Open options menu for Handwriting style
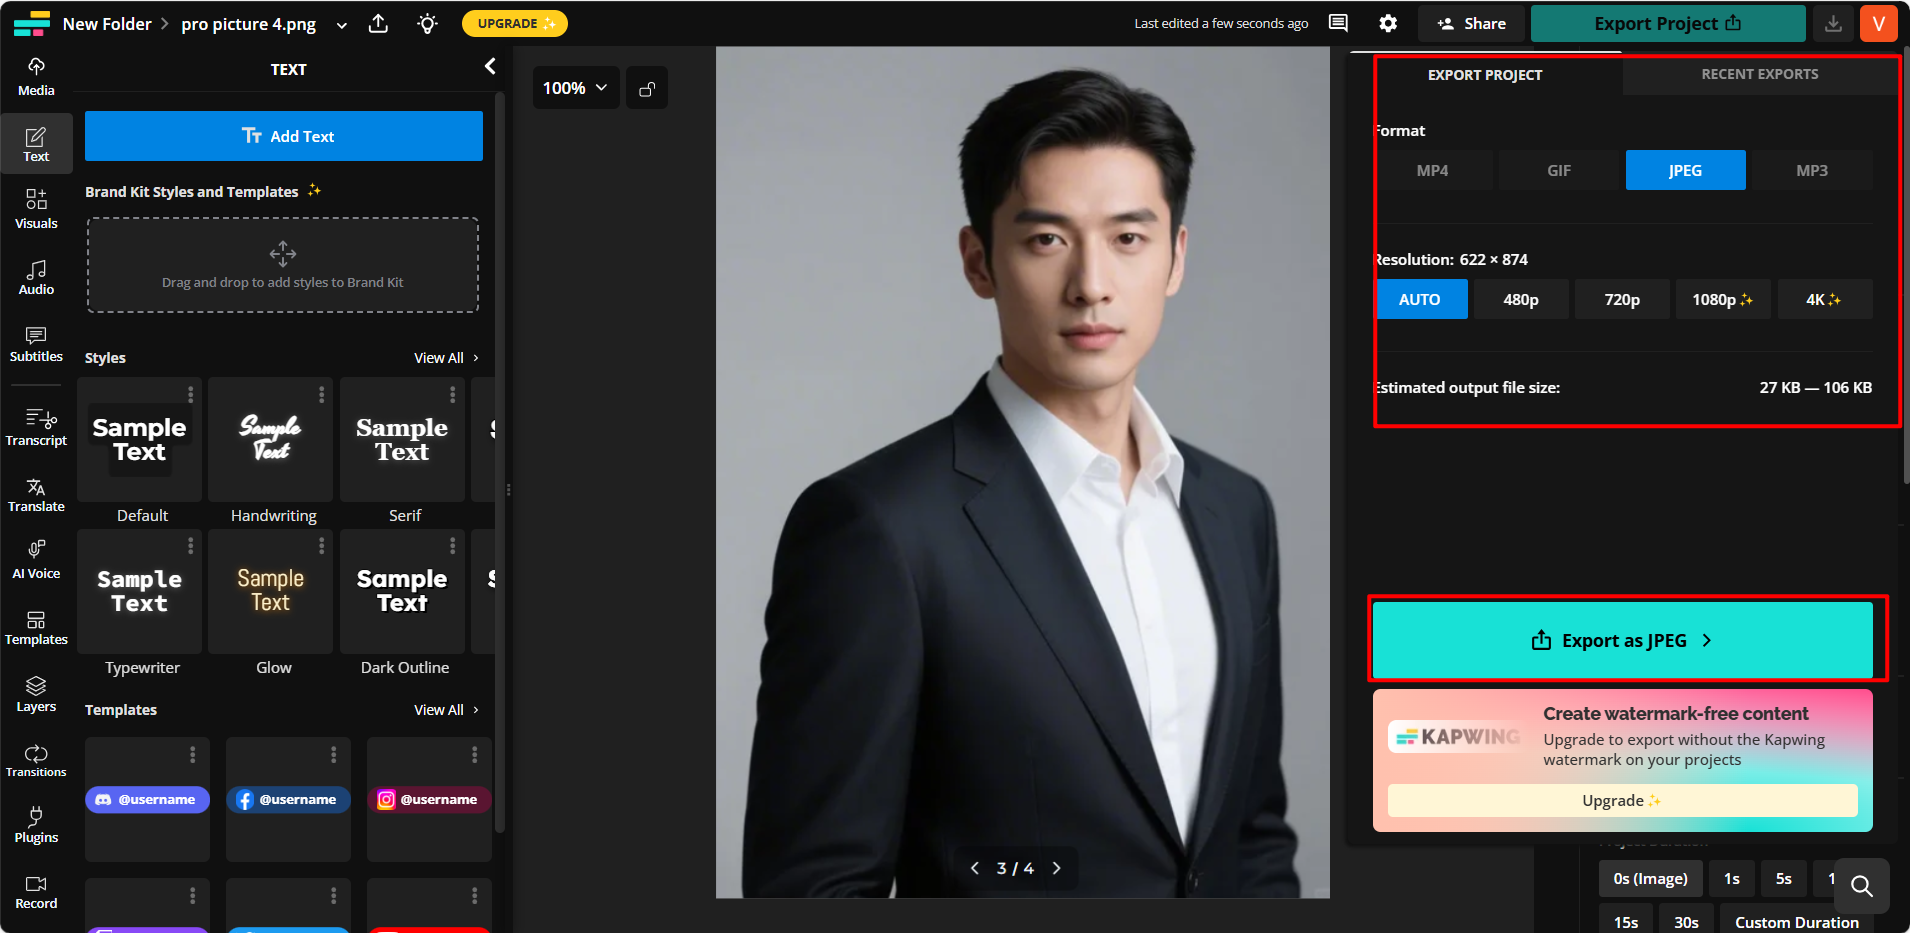The height and width of the screenshot is (933, 1910). pyautogui.click(x=321, y=395)
